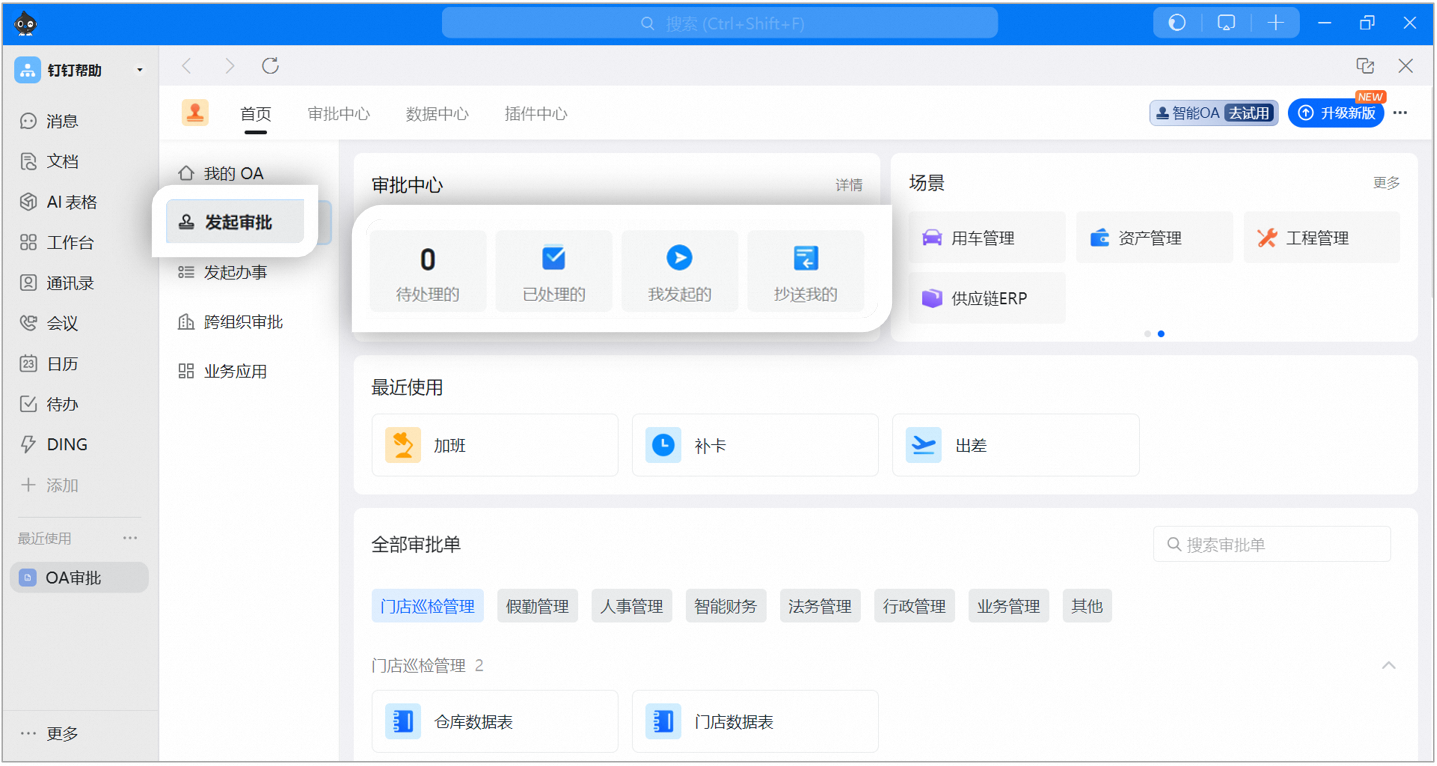Open the 抄送我的 tile
The image size is (1437, 766).
click(805, 272)
